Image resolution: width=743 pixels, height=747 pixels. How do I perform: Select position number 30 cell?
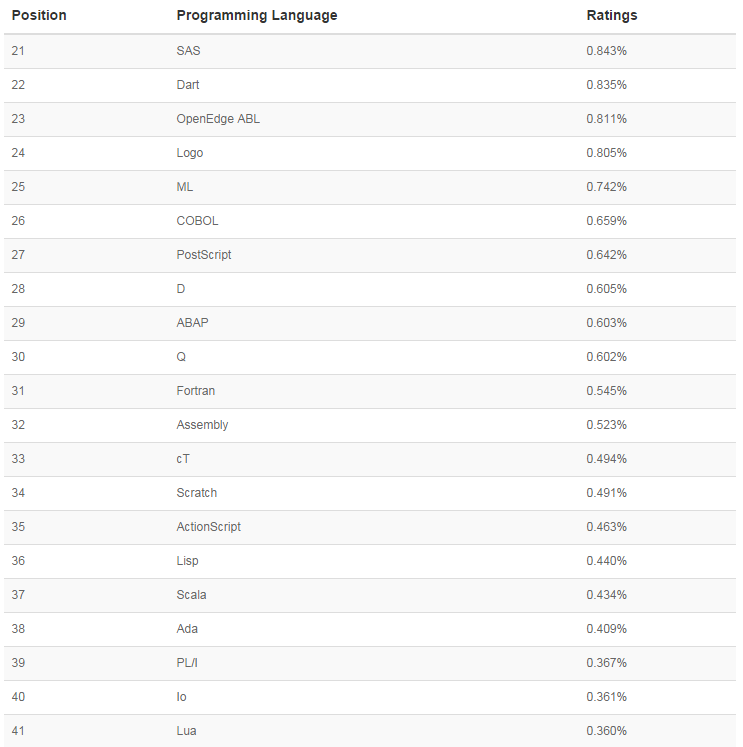coord(18,357)
